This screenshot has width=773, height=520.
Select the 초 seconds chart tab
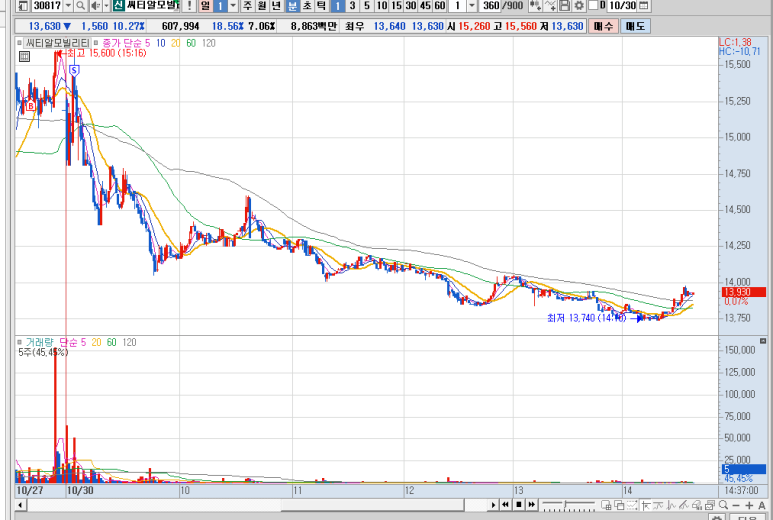(307, 5)
